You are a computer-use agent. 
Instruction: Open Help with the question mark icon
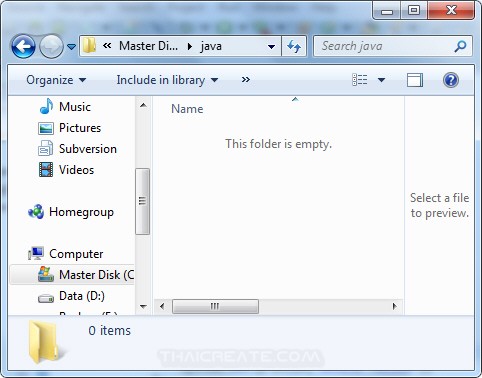pyautogui.click(x=451, y=80)
